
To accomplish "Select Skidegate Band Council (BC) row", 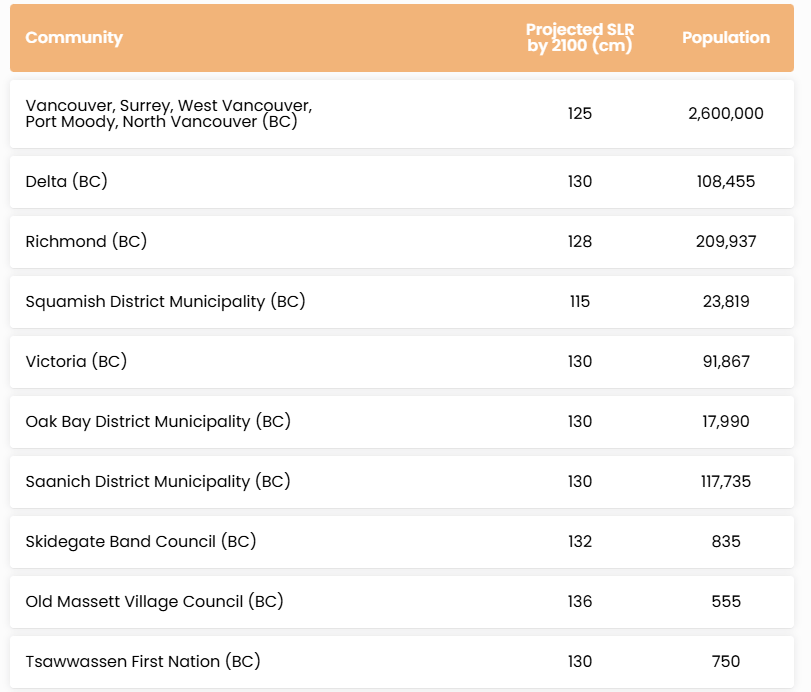I will coord(401,542).
